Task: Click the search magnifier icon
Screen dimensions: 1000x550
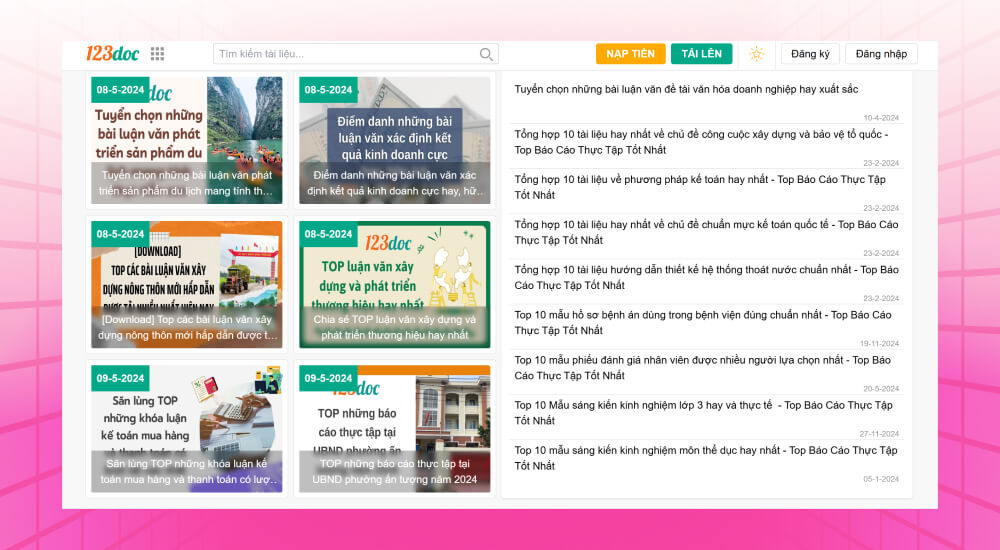Action: 486,54
